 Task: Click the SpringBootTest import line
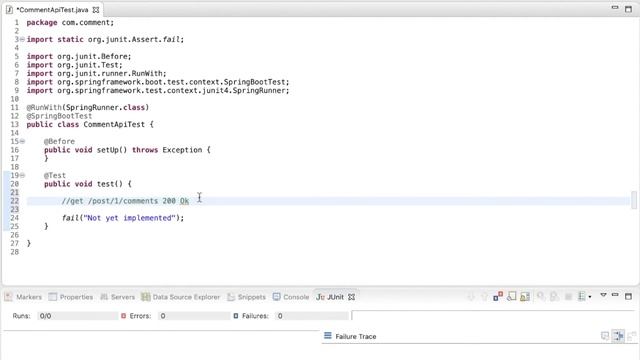(158, 82)
